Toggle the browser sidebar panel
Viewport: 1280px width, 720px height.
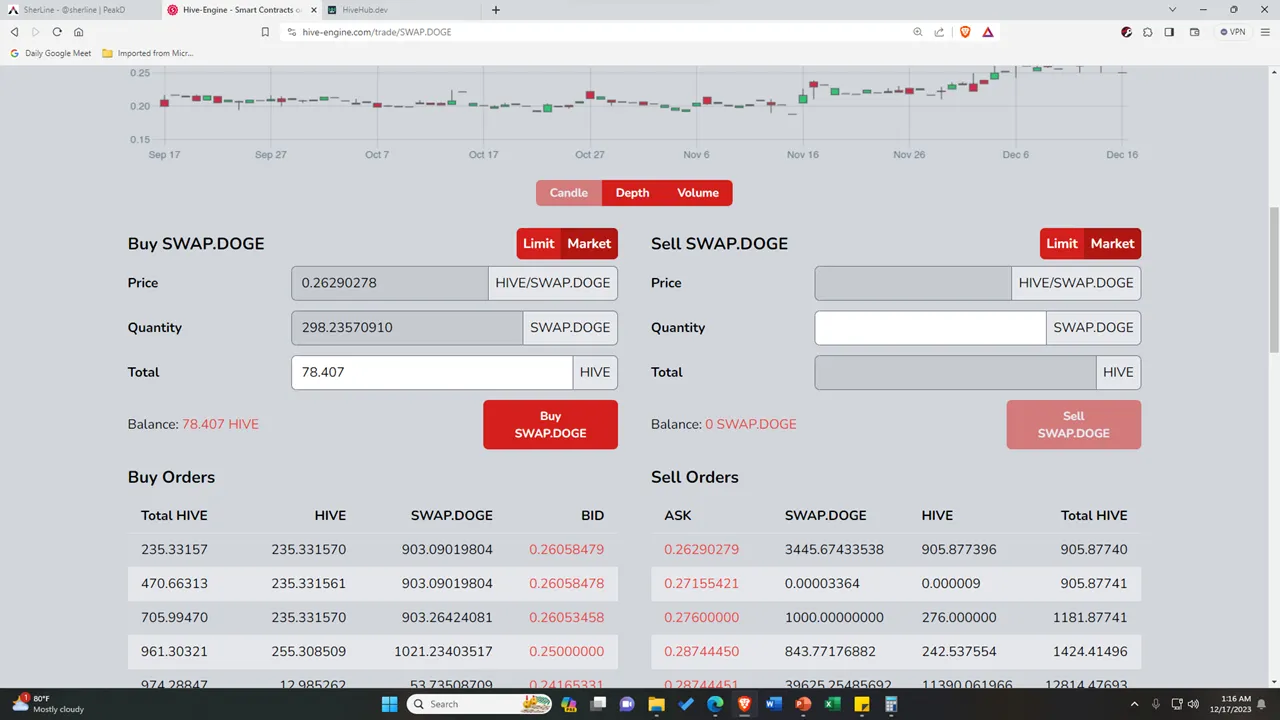click(x=1169, y=32)
